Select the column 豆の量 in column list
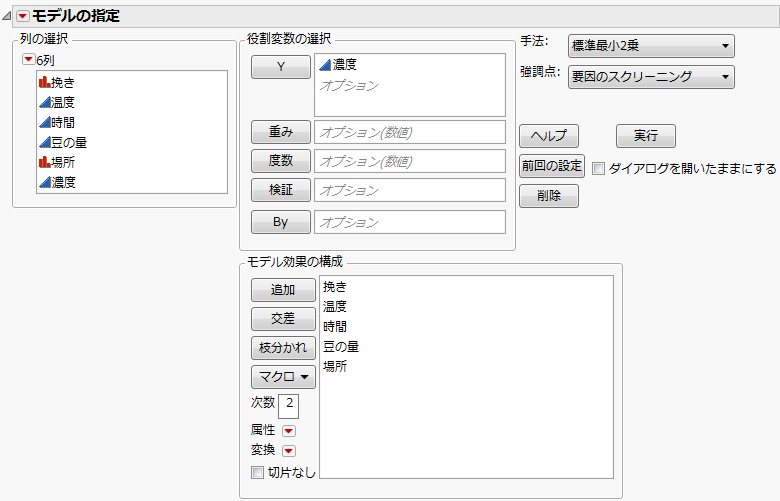The width and height of the screenshot is (780, 501). pos(63,142)
